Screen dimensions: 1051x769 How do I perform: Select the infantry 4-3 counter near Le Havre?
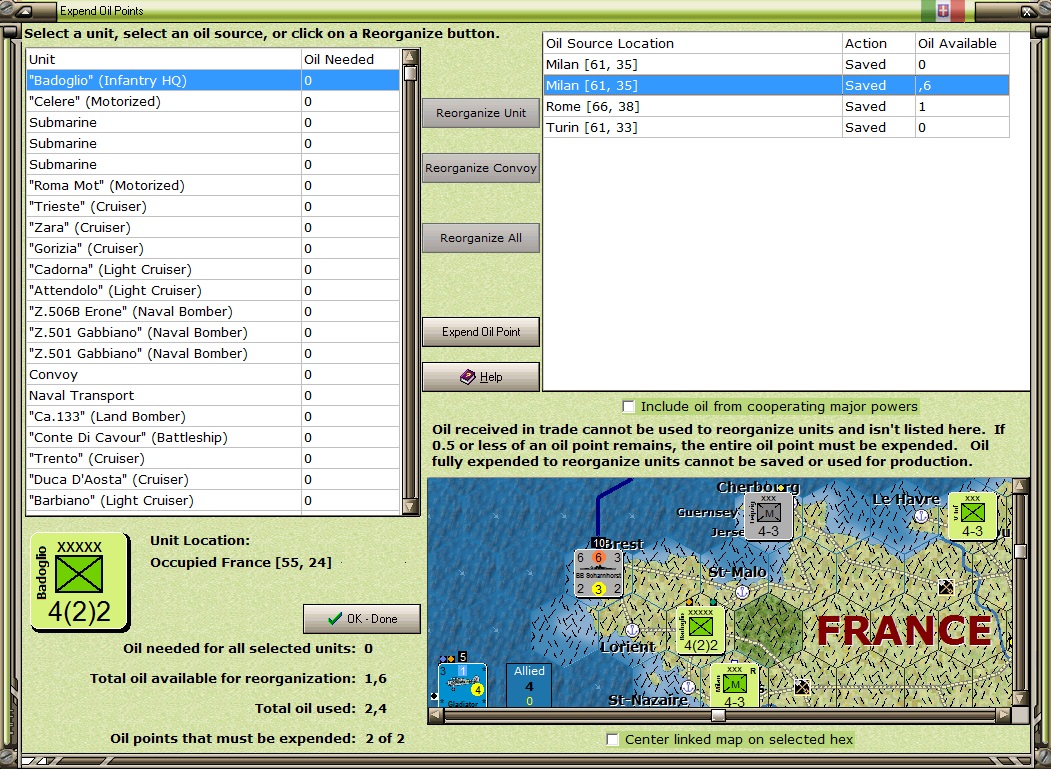(973, 516)
